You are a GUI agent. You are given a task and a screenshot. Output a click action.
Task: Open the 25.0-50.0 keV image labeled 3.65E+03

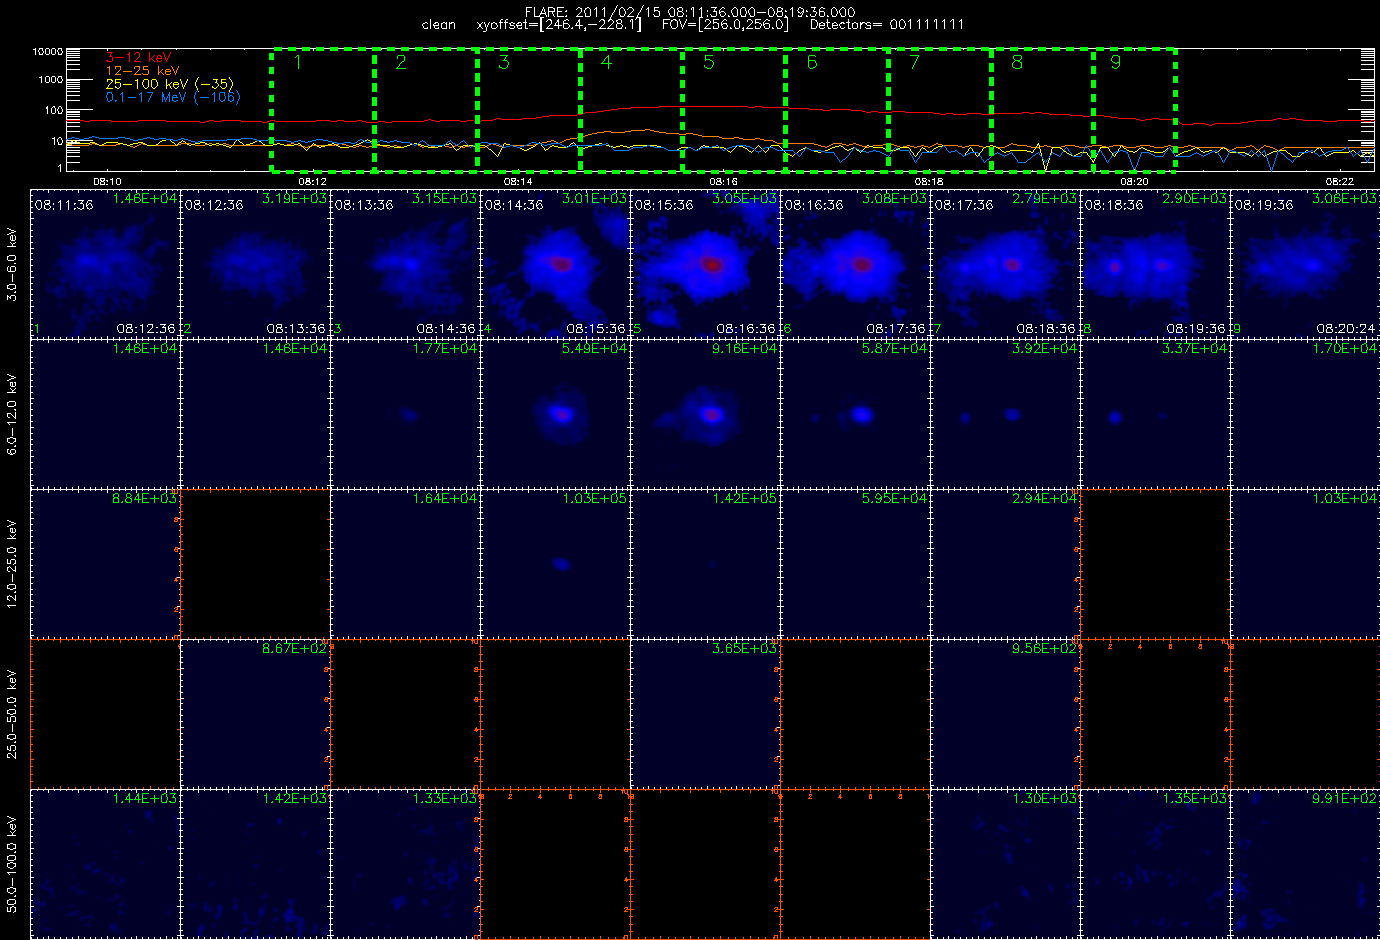pos(705,713)
